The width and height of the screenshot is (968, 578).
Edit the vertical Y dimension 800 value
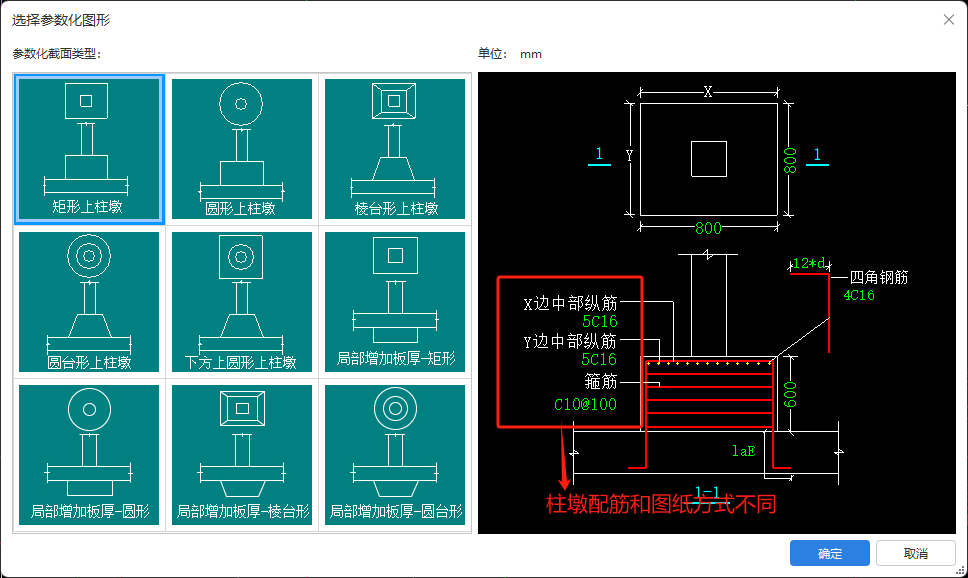(x=790, y=161)
